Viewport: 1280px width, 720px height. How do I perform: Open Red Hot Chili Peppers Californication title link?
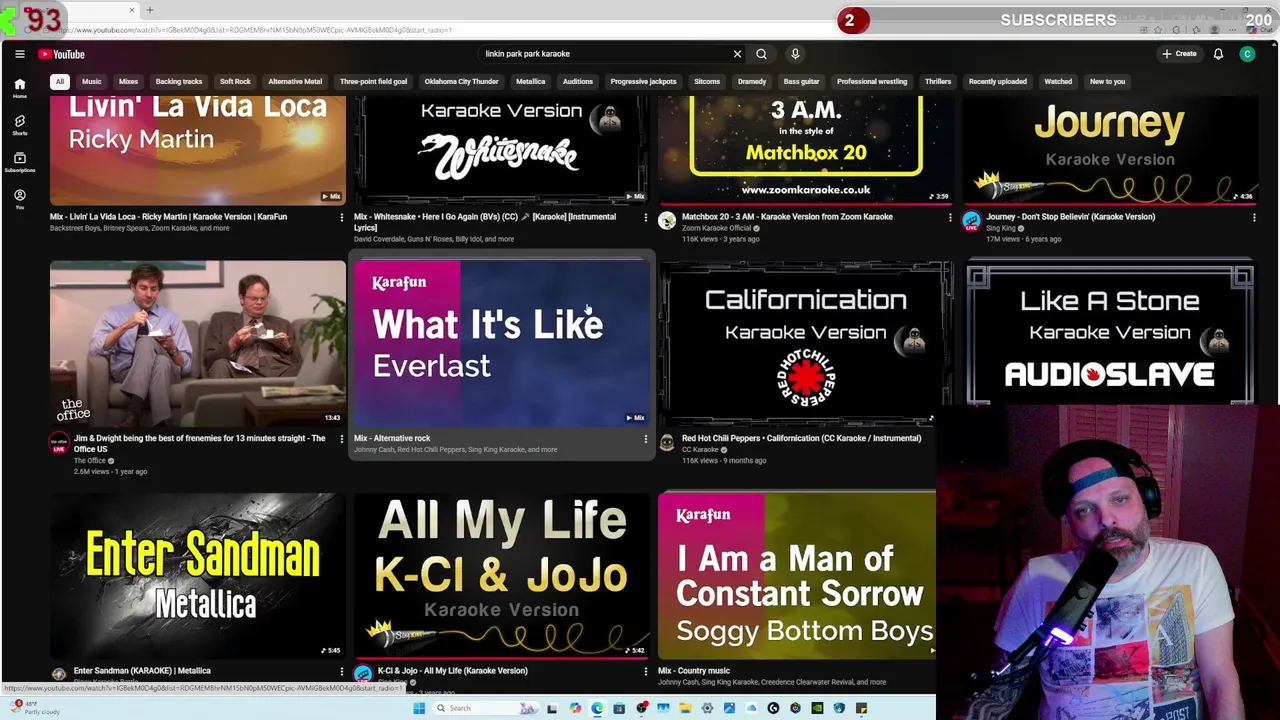(x=801, y=438)
